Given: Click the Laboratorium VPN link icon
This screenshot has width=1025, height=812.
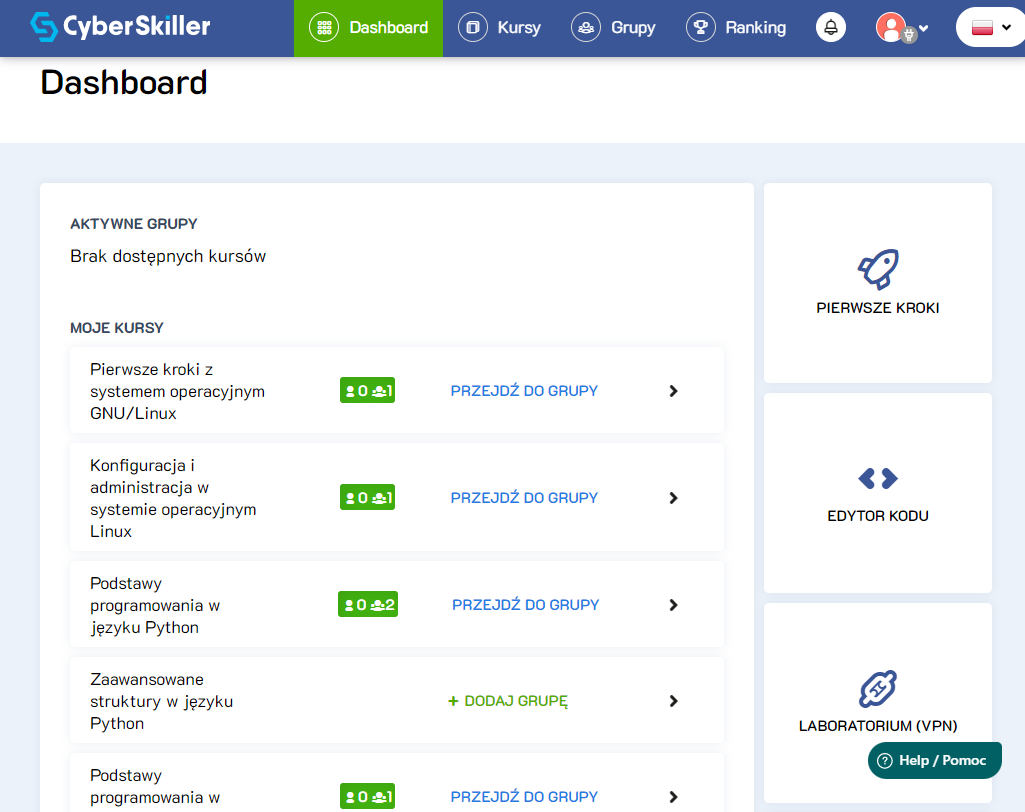Looking at the screenshot, I should (878, 689).
